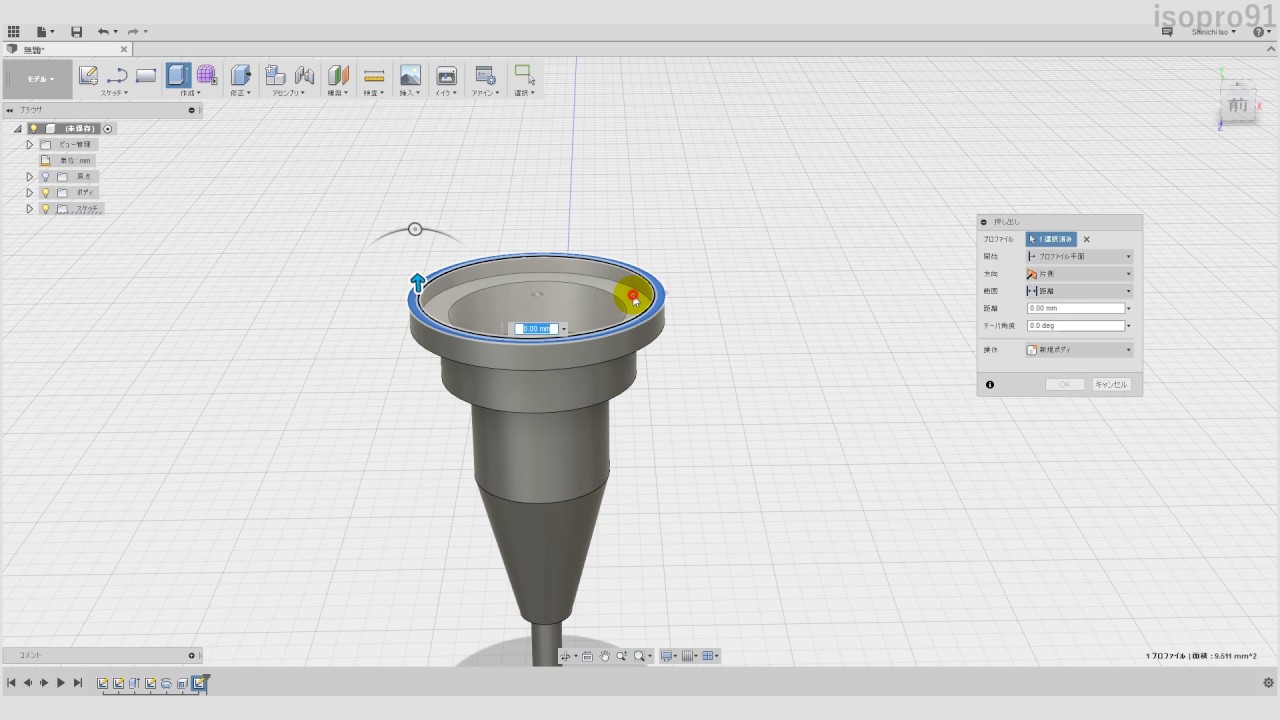Open the data panel grid icon
This screenshot has height=720, width=1280.
click(14, 32)
